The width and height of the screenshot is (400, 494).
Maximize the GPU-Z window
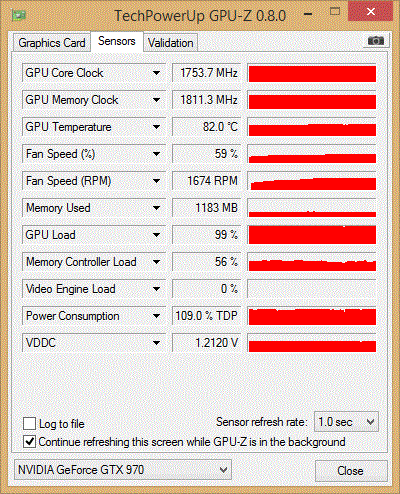[x=335, y=12]
